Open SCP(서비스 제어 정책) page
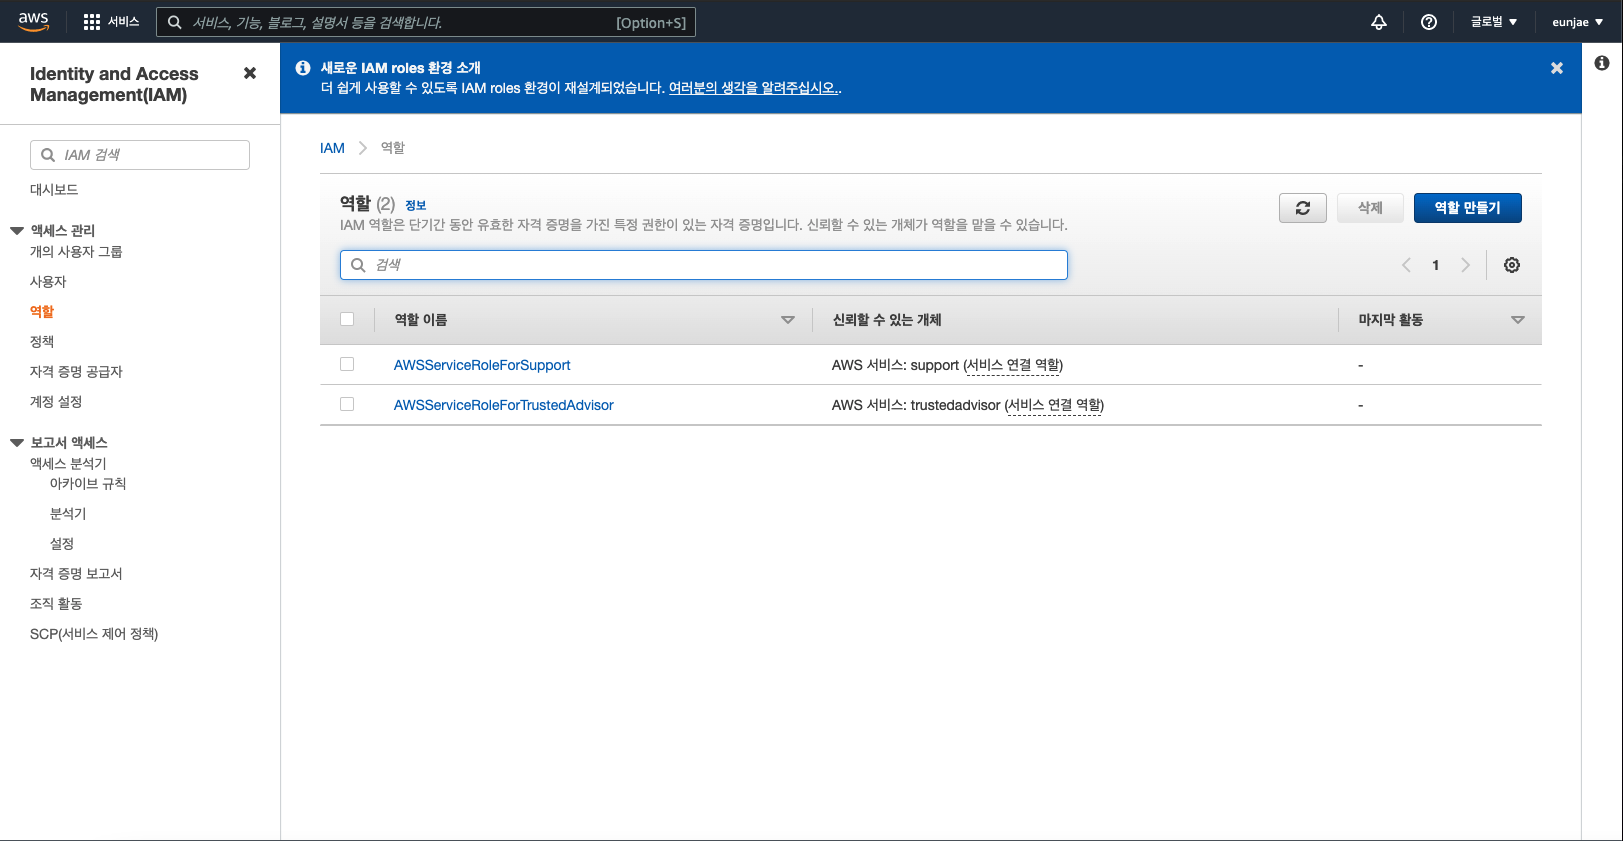1623x841 pixels. click(x=94, y=634)
